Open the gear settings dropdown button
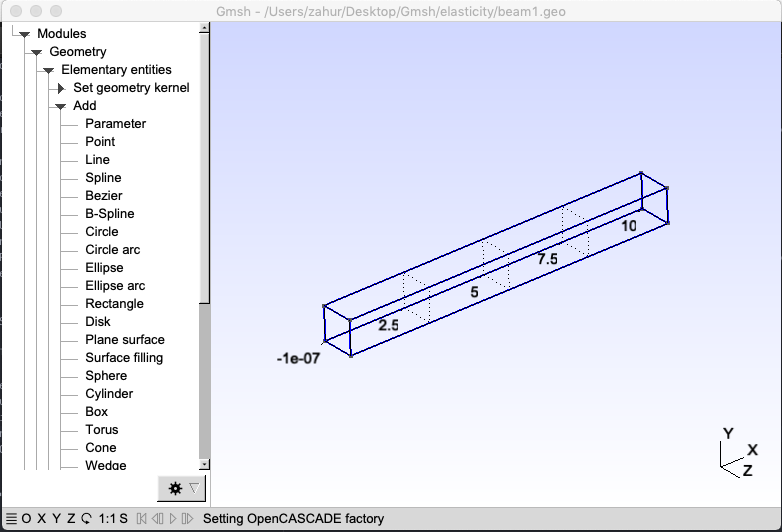 pyautogui.click(x=182, y=488)
